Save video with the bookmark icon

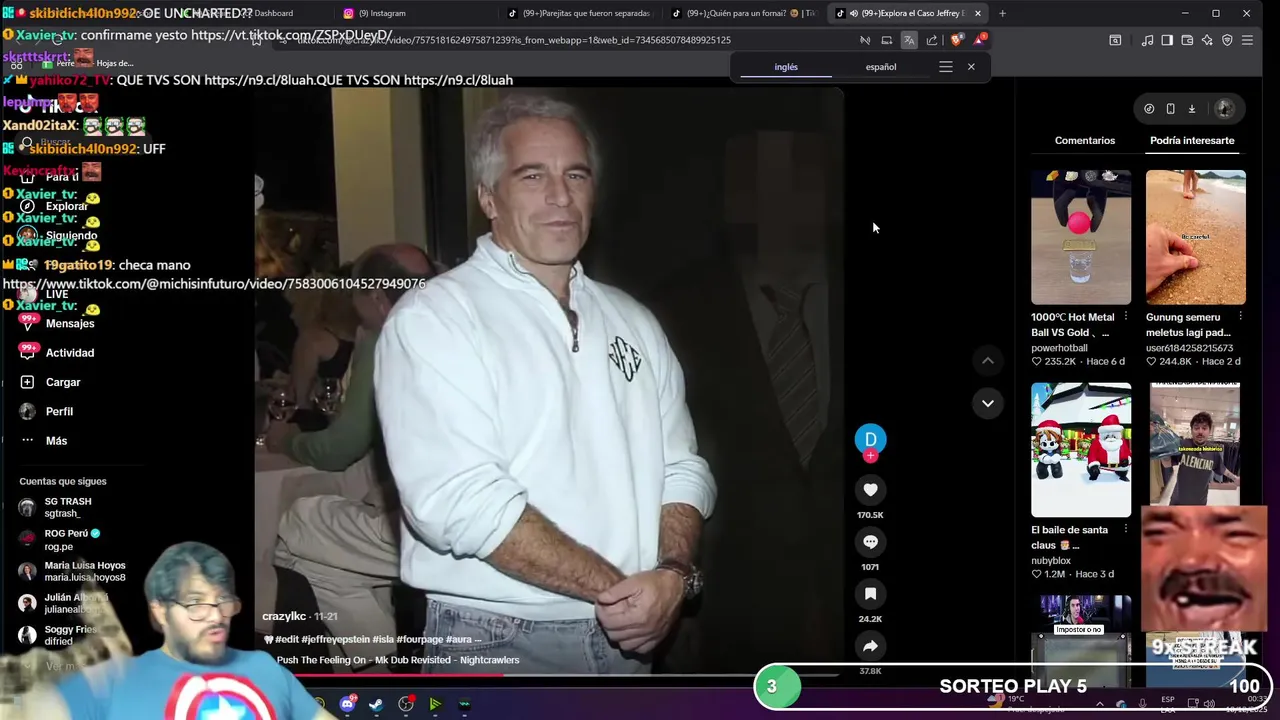pos(870,594)
